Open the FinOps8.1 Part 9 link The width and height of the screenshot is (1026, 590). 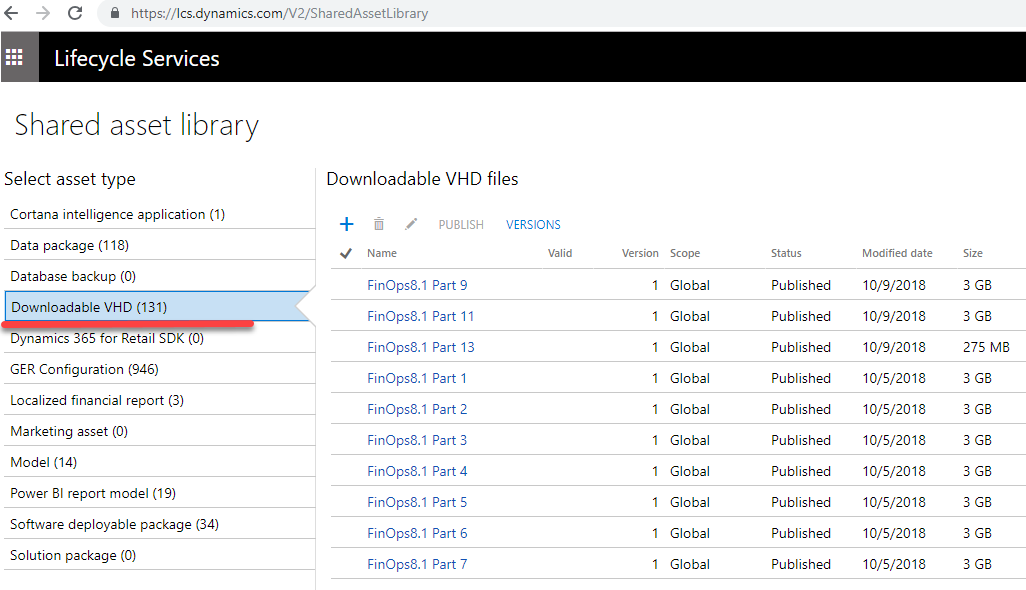(417, 285)
